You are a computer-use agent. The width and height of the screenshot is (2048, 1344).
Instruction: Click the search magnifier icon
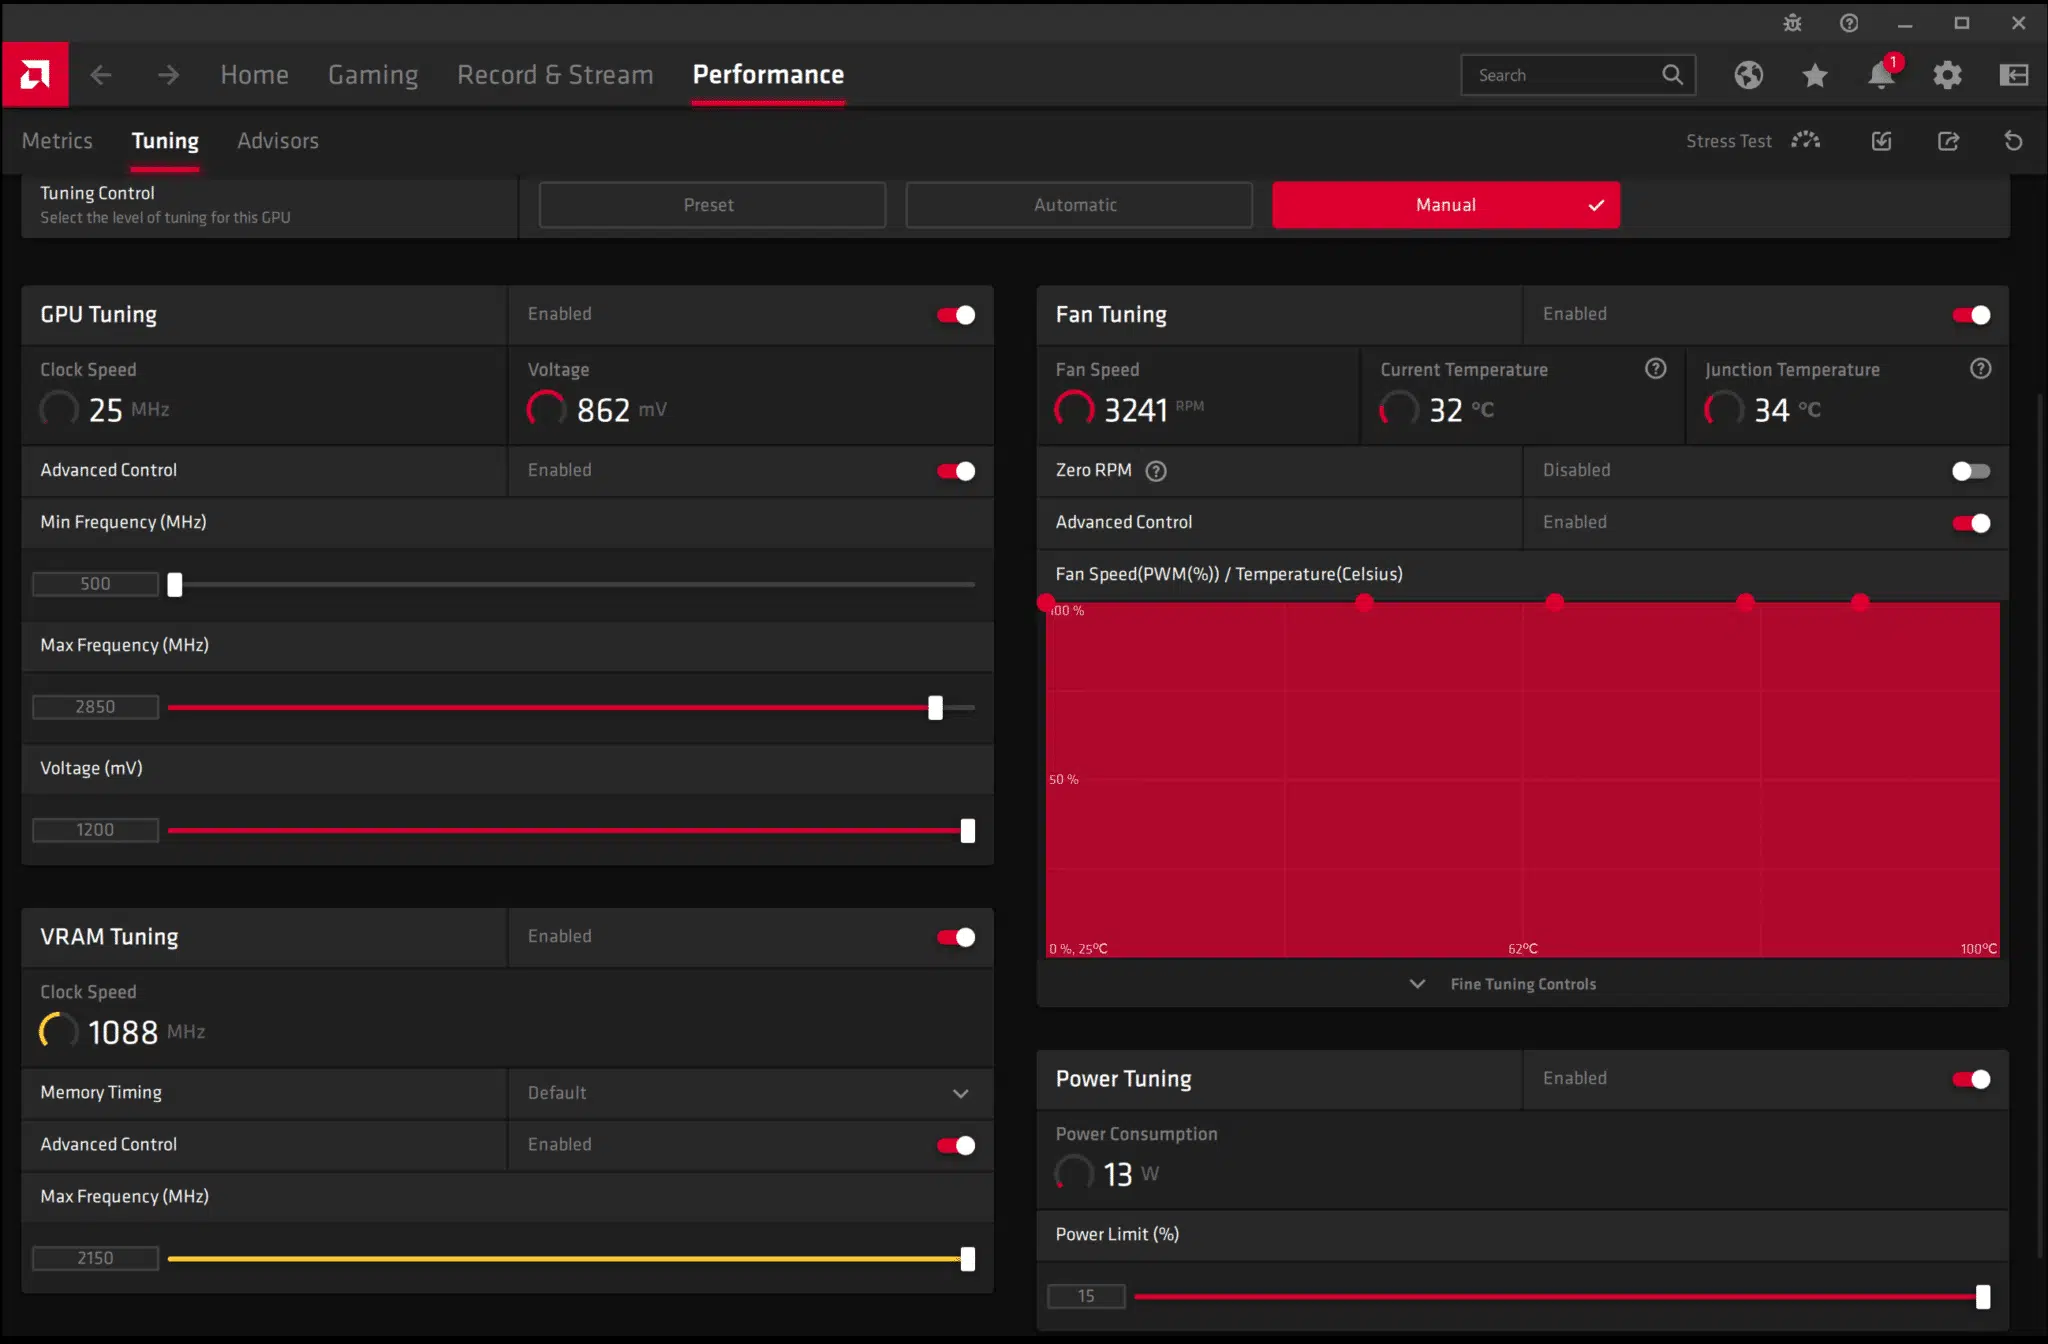click(1672, 75)
